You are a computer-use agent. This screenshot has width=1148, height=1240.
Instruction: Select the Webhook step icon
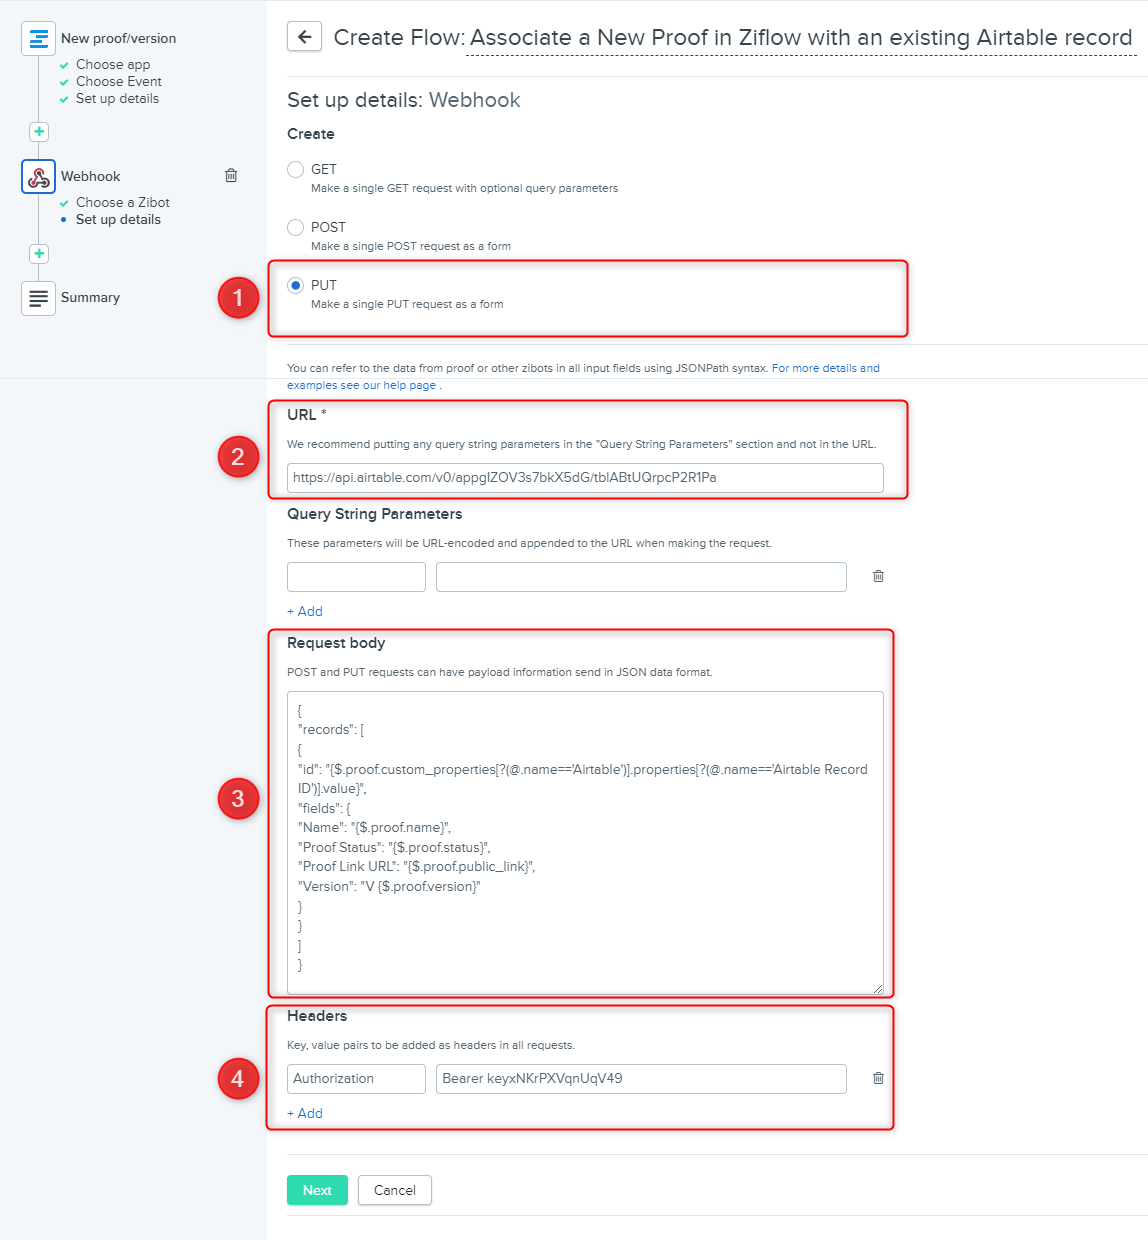[x=38, y=177]
